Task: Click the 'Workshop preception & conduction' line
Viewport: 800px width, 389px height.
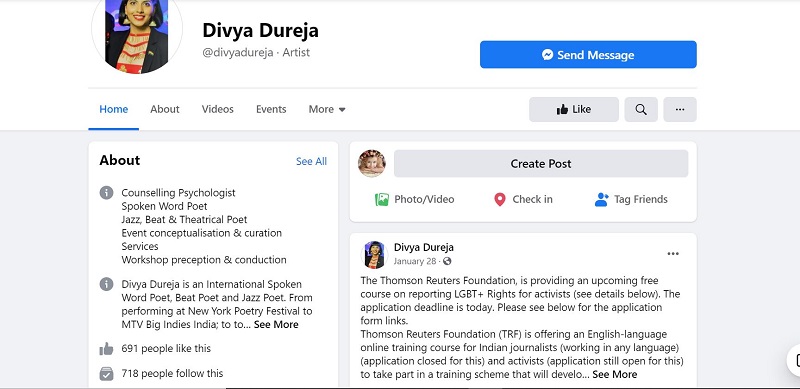Action: 204,259
